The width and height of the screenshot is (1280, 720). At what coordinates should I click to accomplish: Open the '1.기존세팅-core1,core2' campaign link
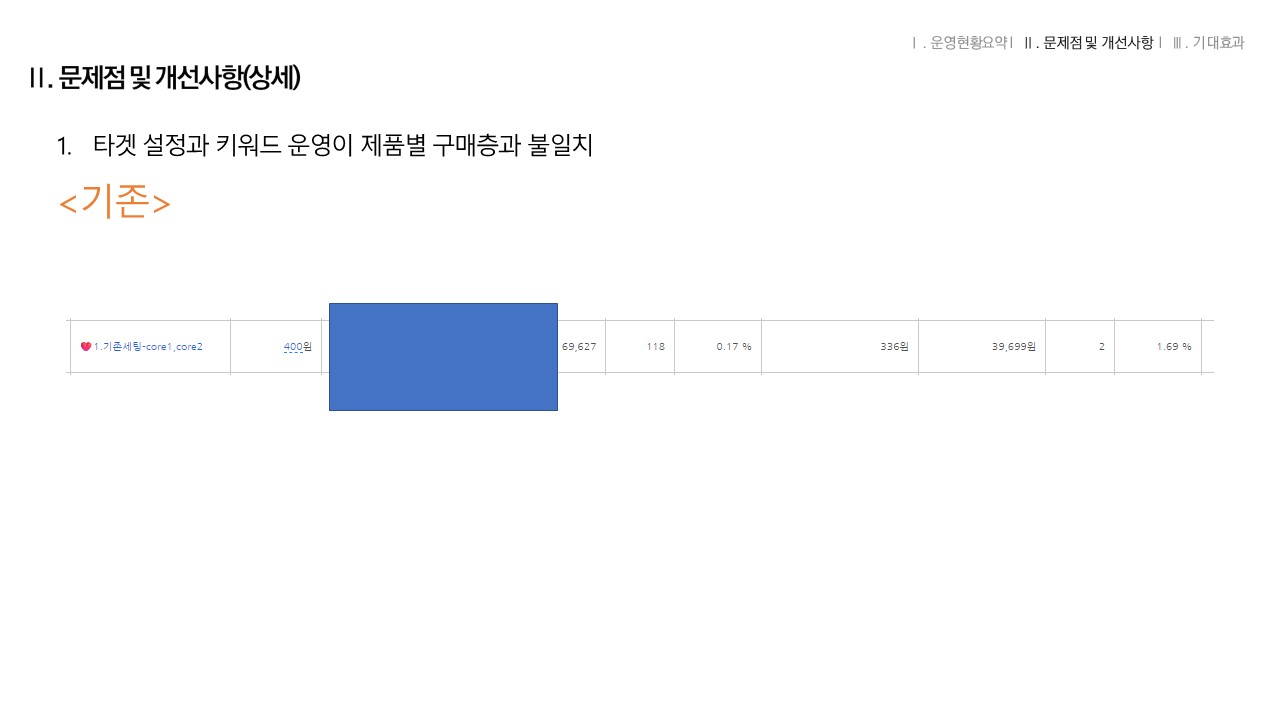click(x=148, y=347)
